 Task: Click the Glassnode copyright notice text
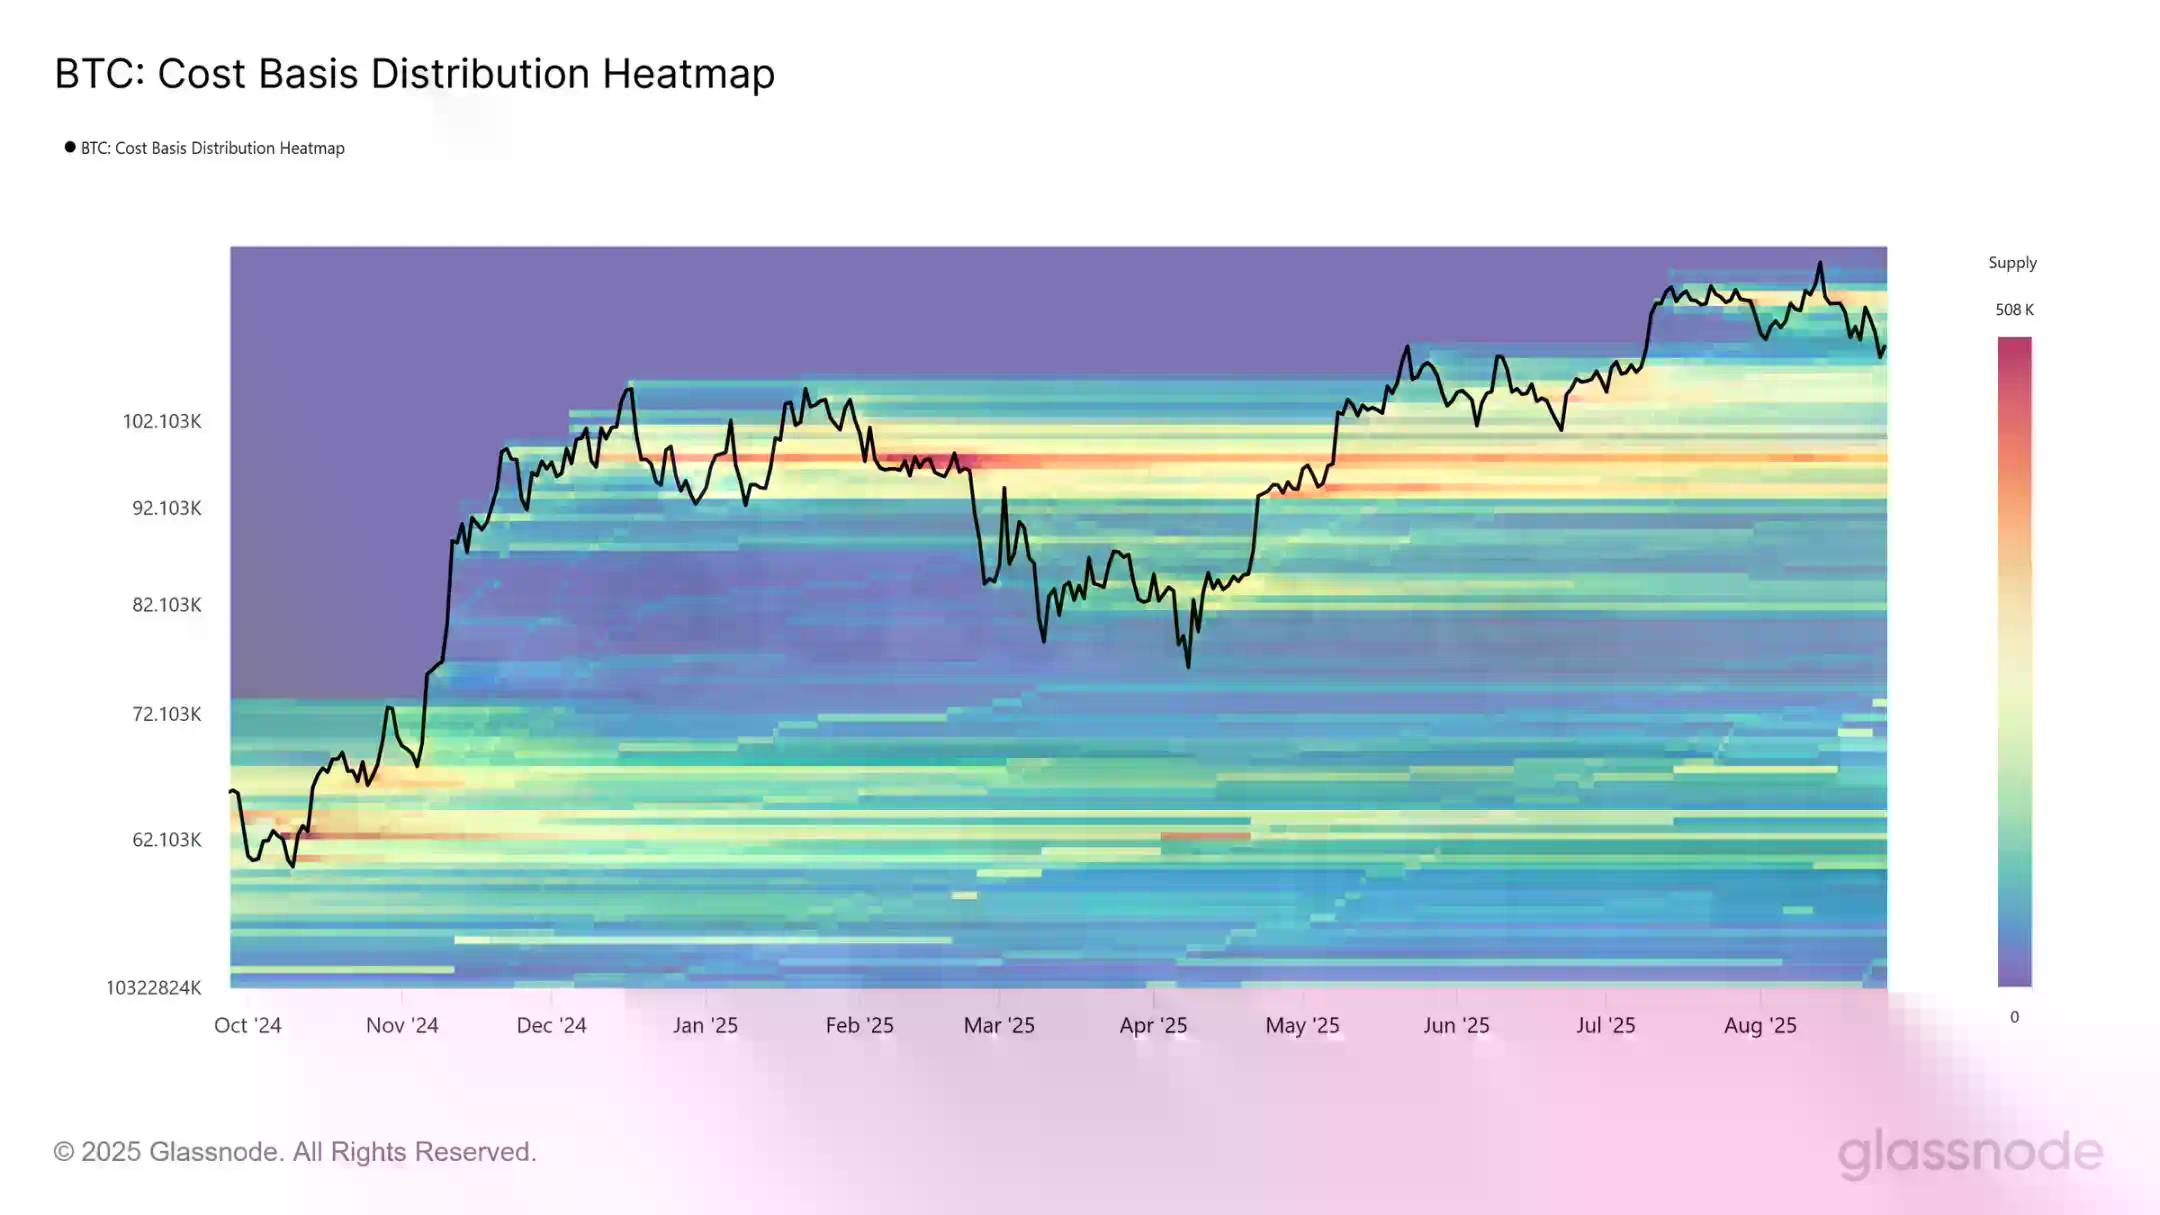pyautogui.click(x=295, y=1152)
